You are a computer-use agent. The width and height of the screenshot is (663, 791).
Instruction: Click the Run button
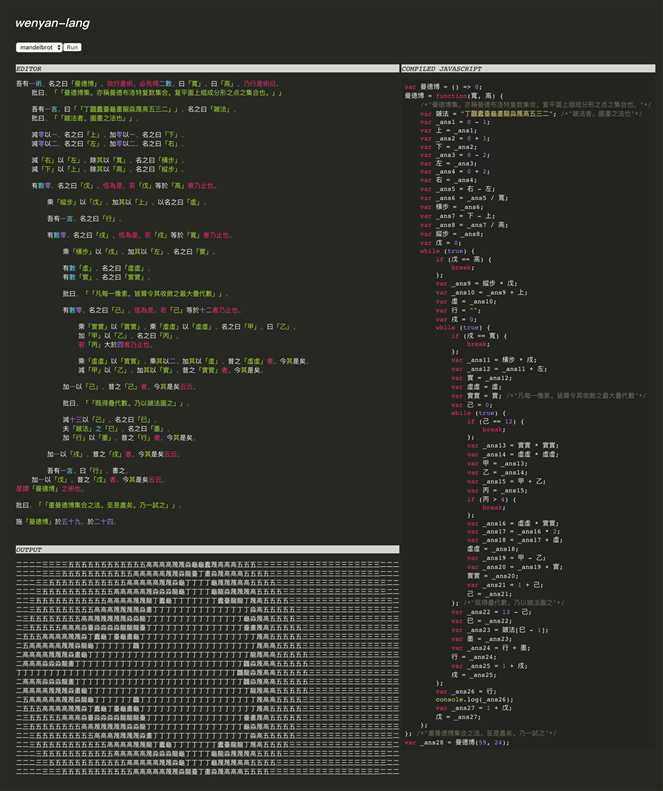73,47
